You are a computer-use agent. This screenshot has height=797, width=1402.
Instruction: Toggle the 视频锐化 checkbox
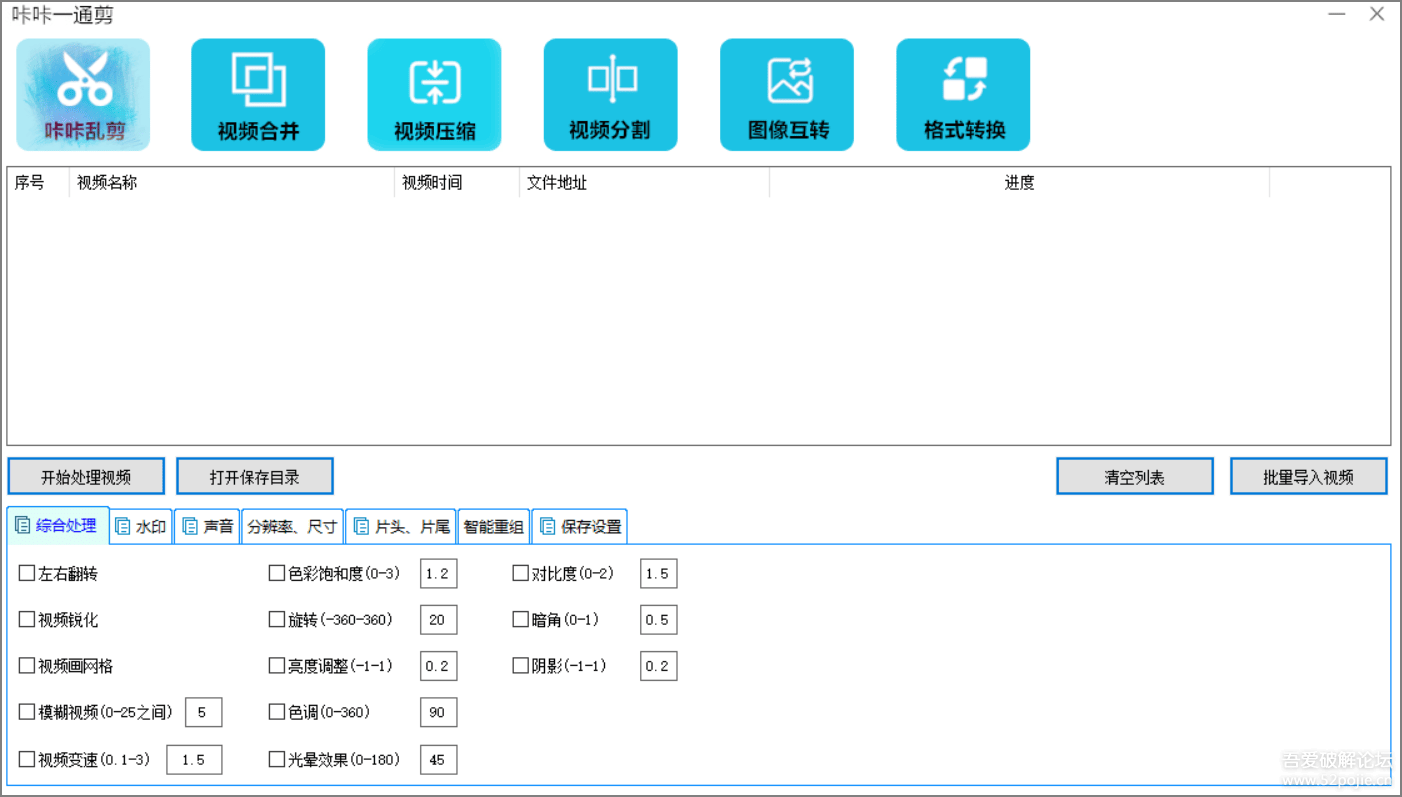coord(27,620)
